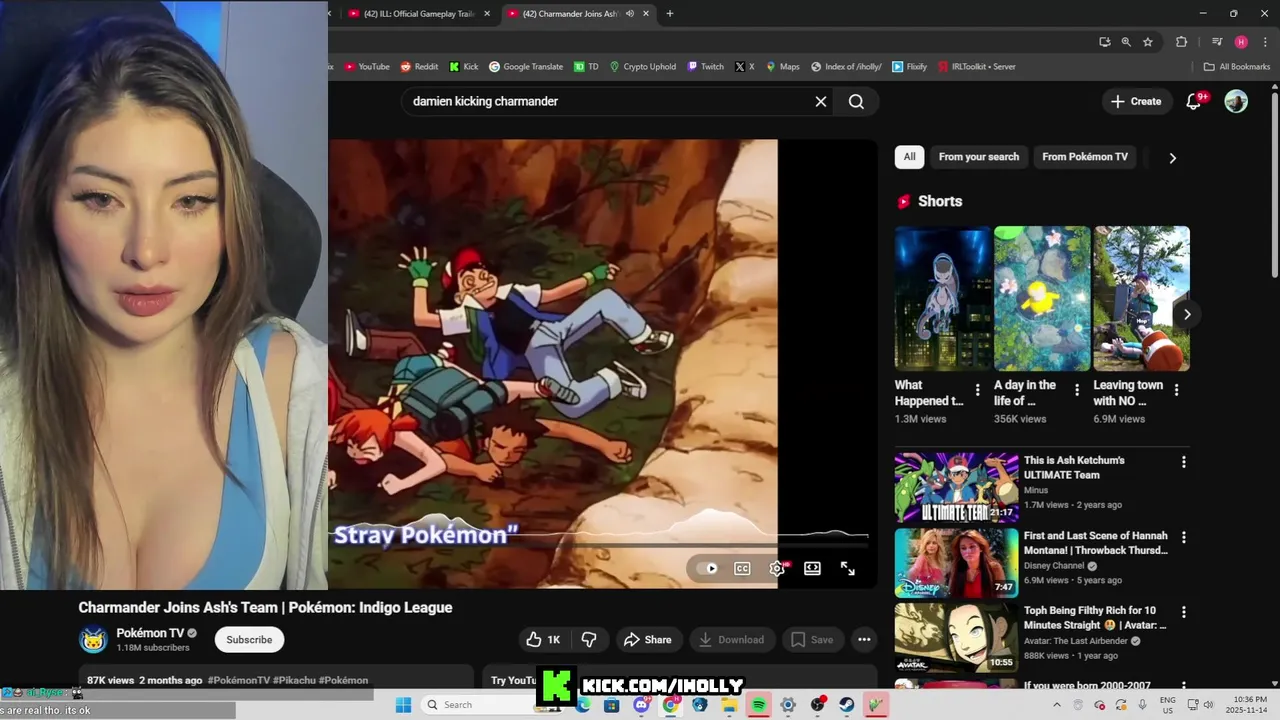1280x720 pixels.
Task: Open options for What Happened Short
Action: [x=978, y=390]
